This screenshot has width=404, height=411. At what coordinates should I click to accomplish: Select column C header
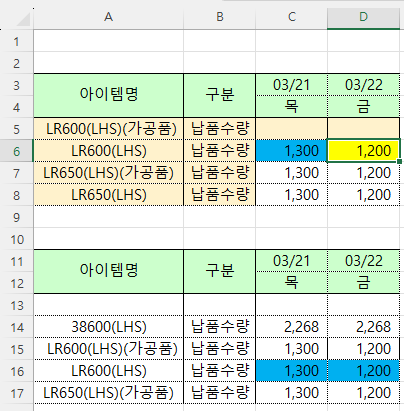[292, 17]
